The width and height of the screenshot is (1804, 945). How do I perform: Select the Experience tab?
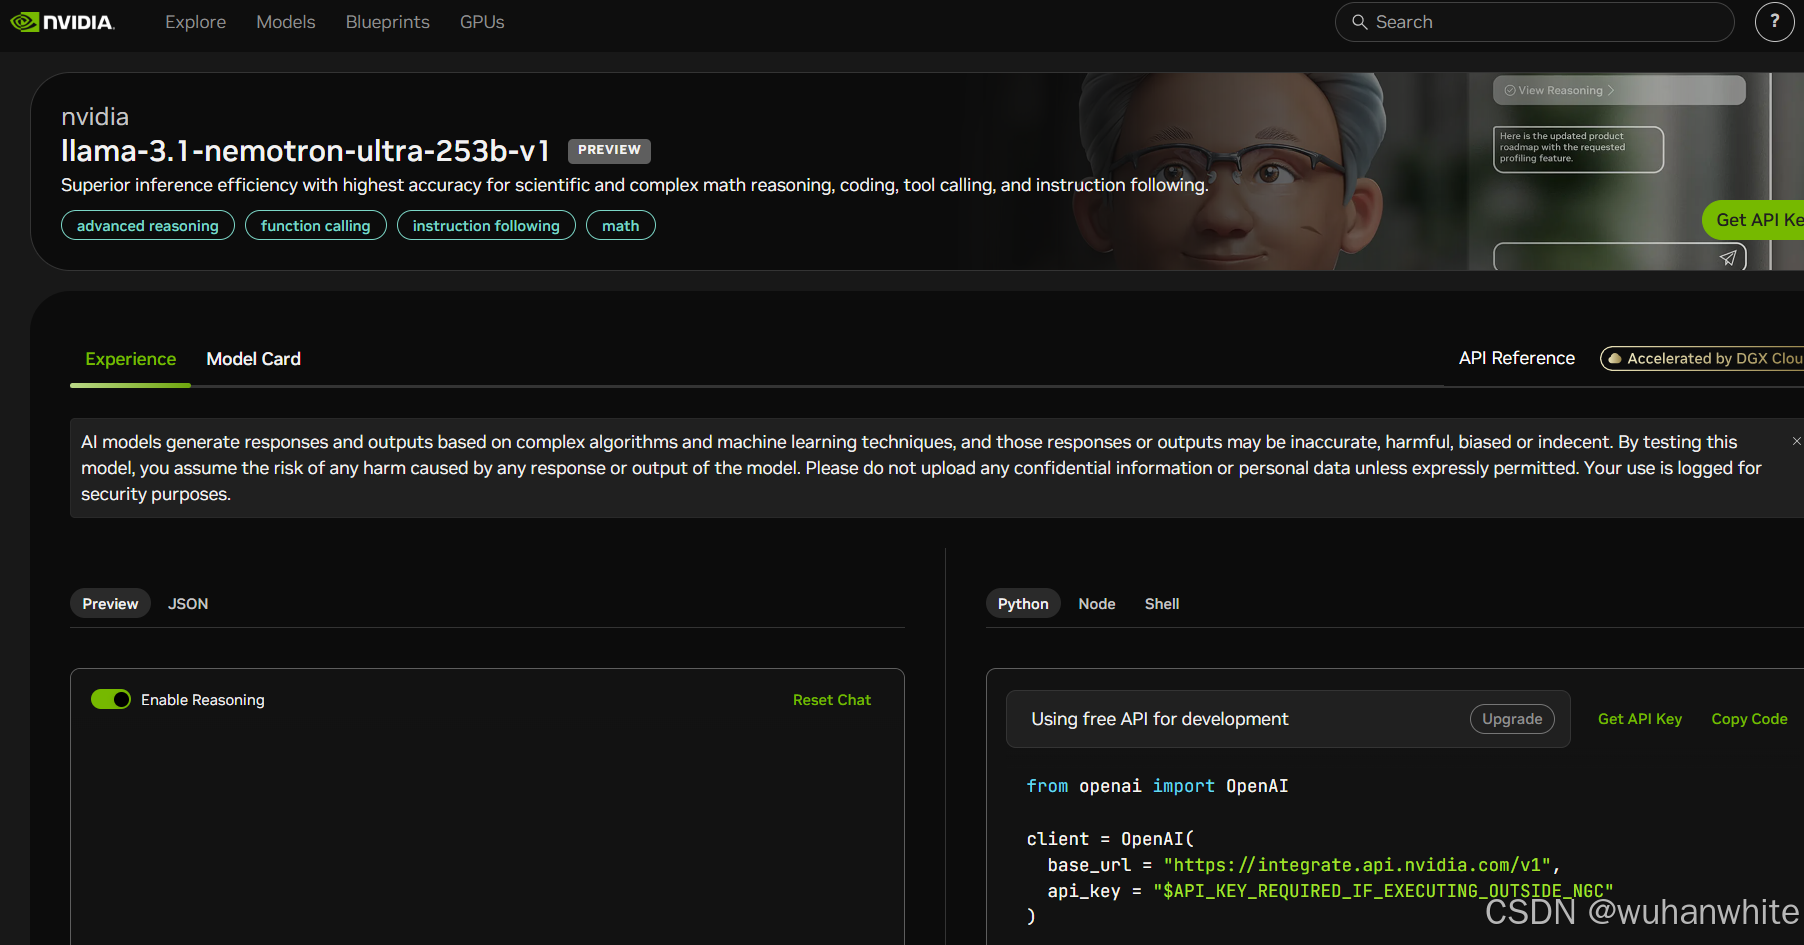coord(130,359)
